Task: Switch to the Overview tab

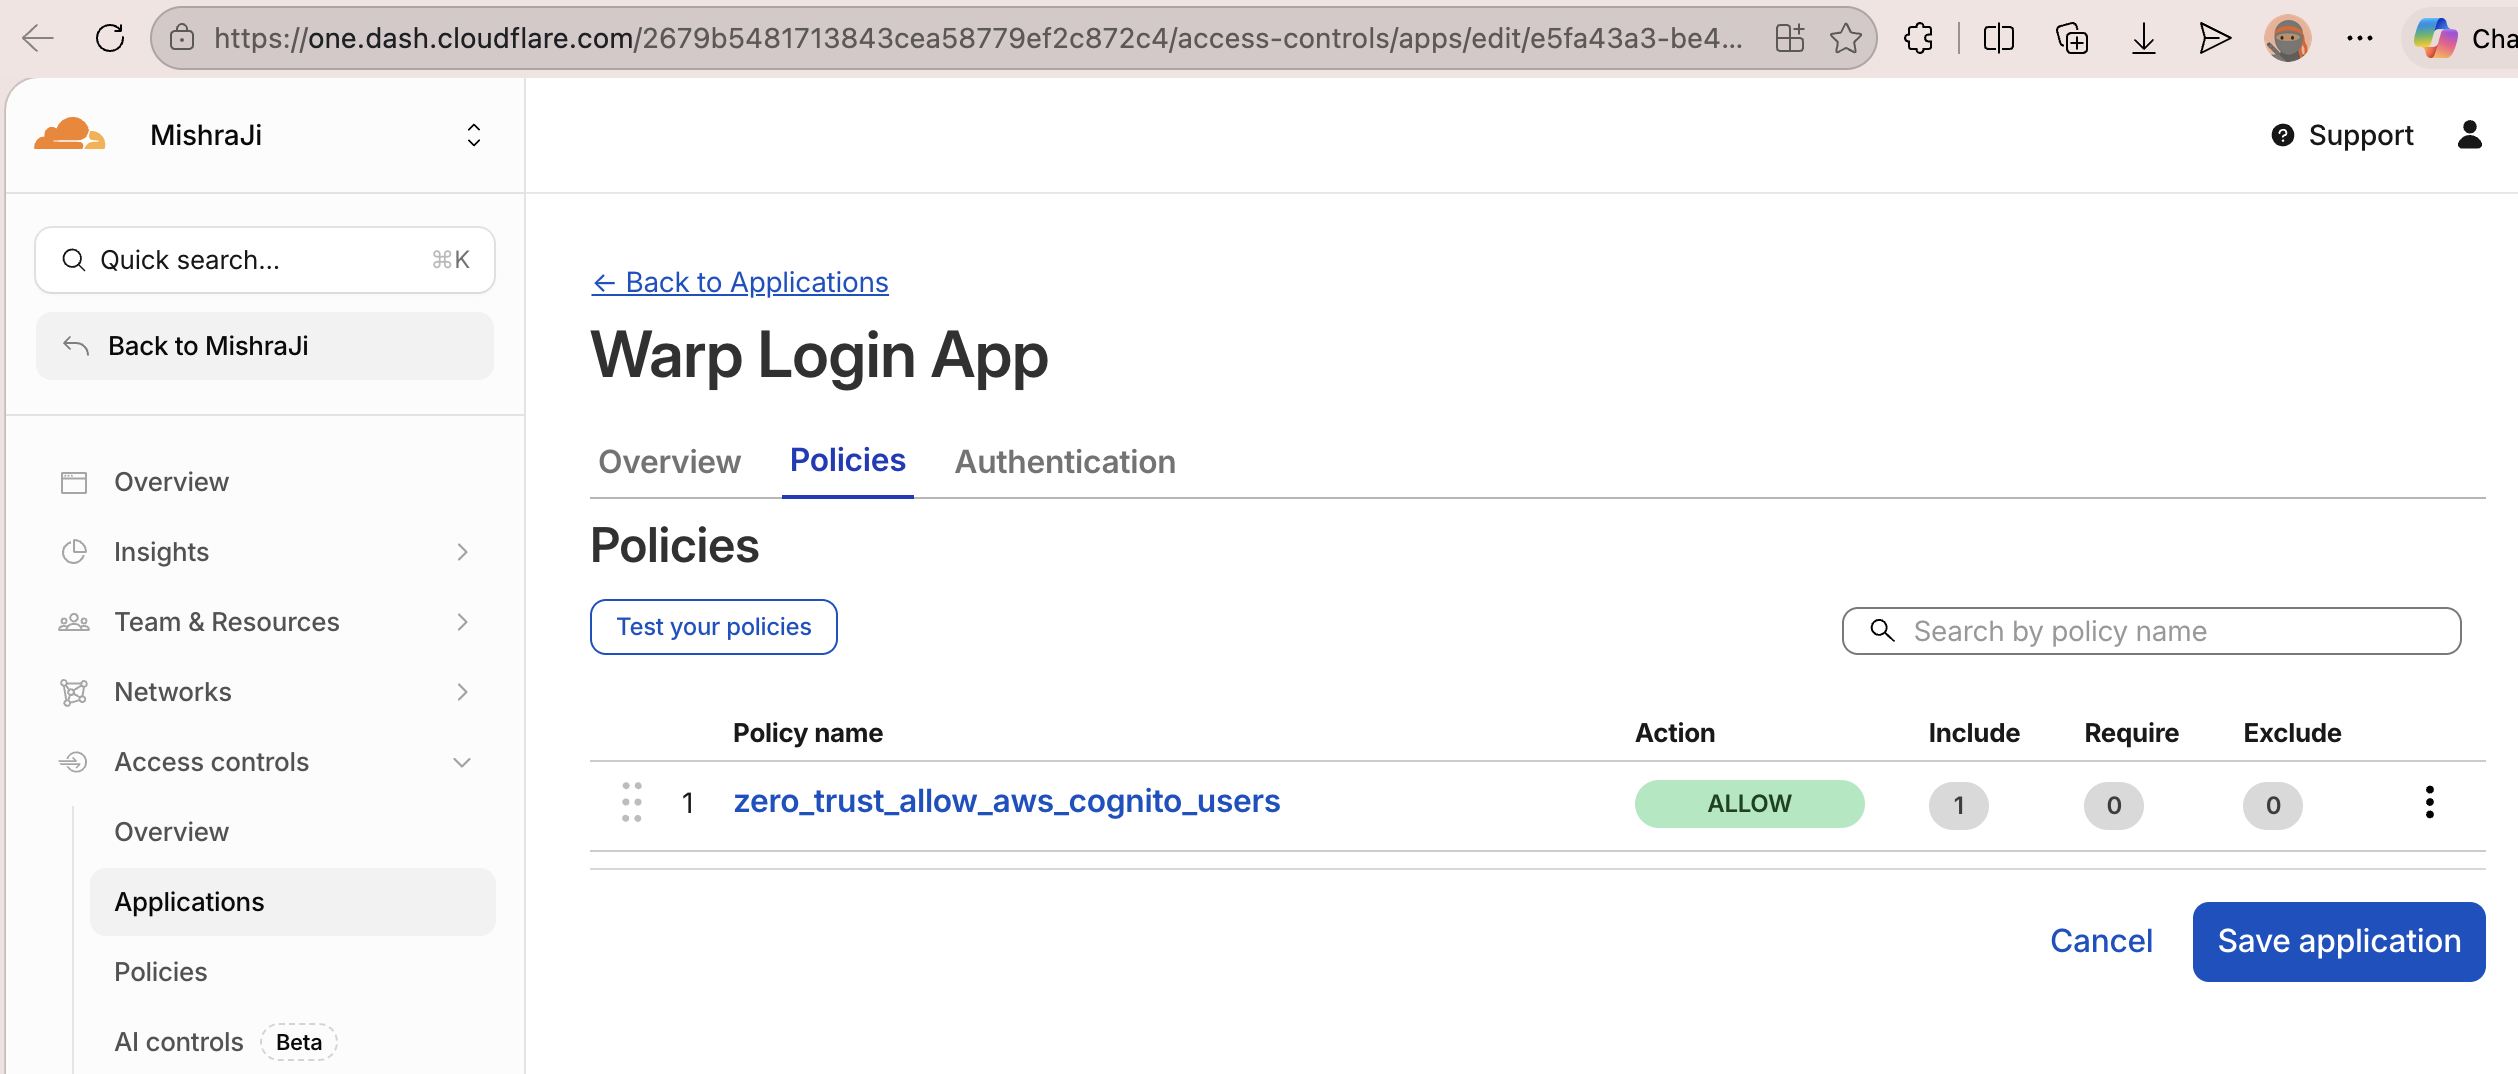Action: (668, 461)
